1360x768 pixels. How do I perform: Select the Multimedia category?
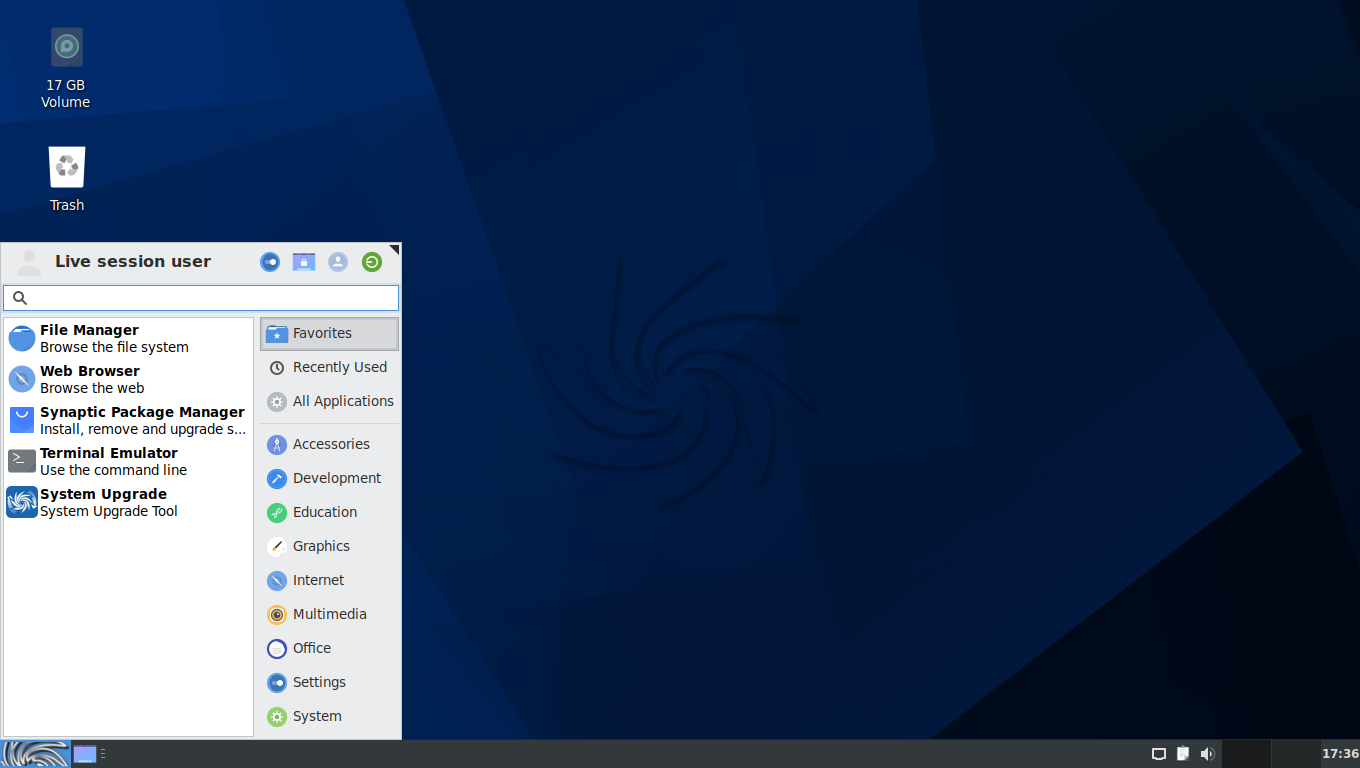(x=329, y=614)
